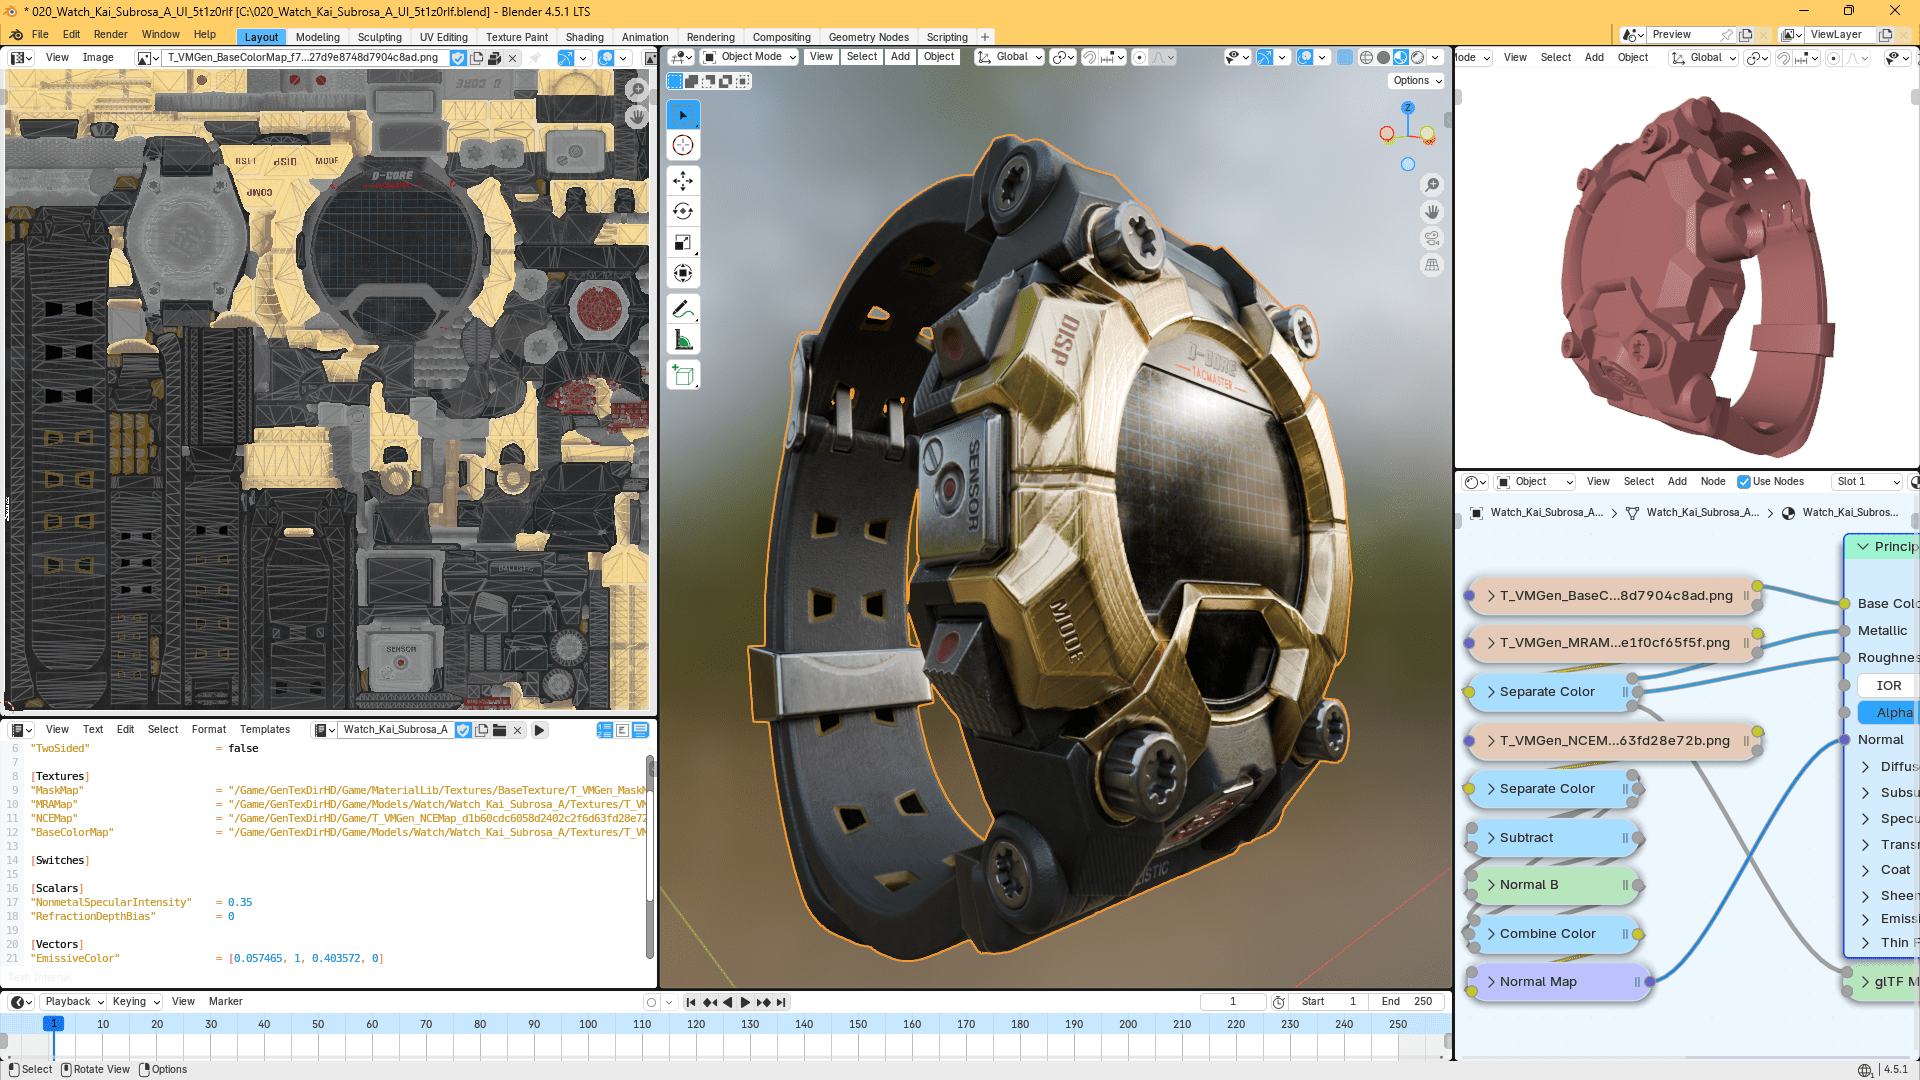Open the Templates menu in text editor
Screen dimensions: 1920x1080
(265, 730)
